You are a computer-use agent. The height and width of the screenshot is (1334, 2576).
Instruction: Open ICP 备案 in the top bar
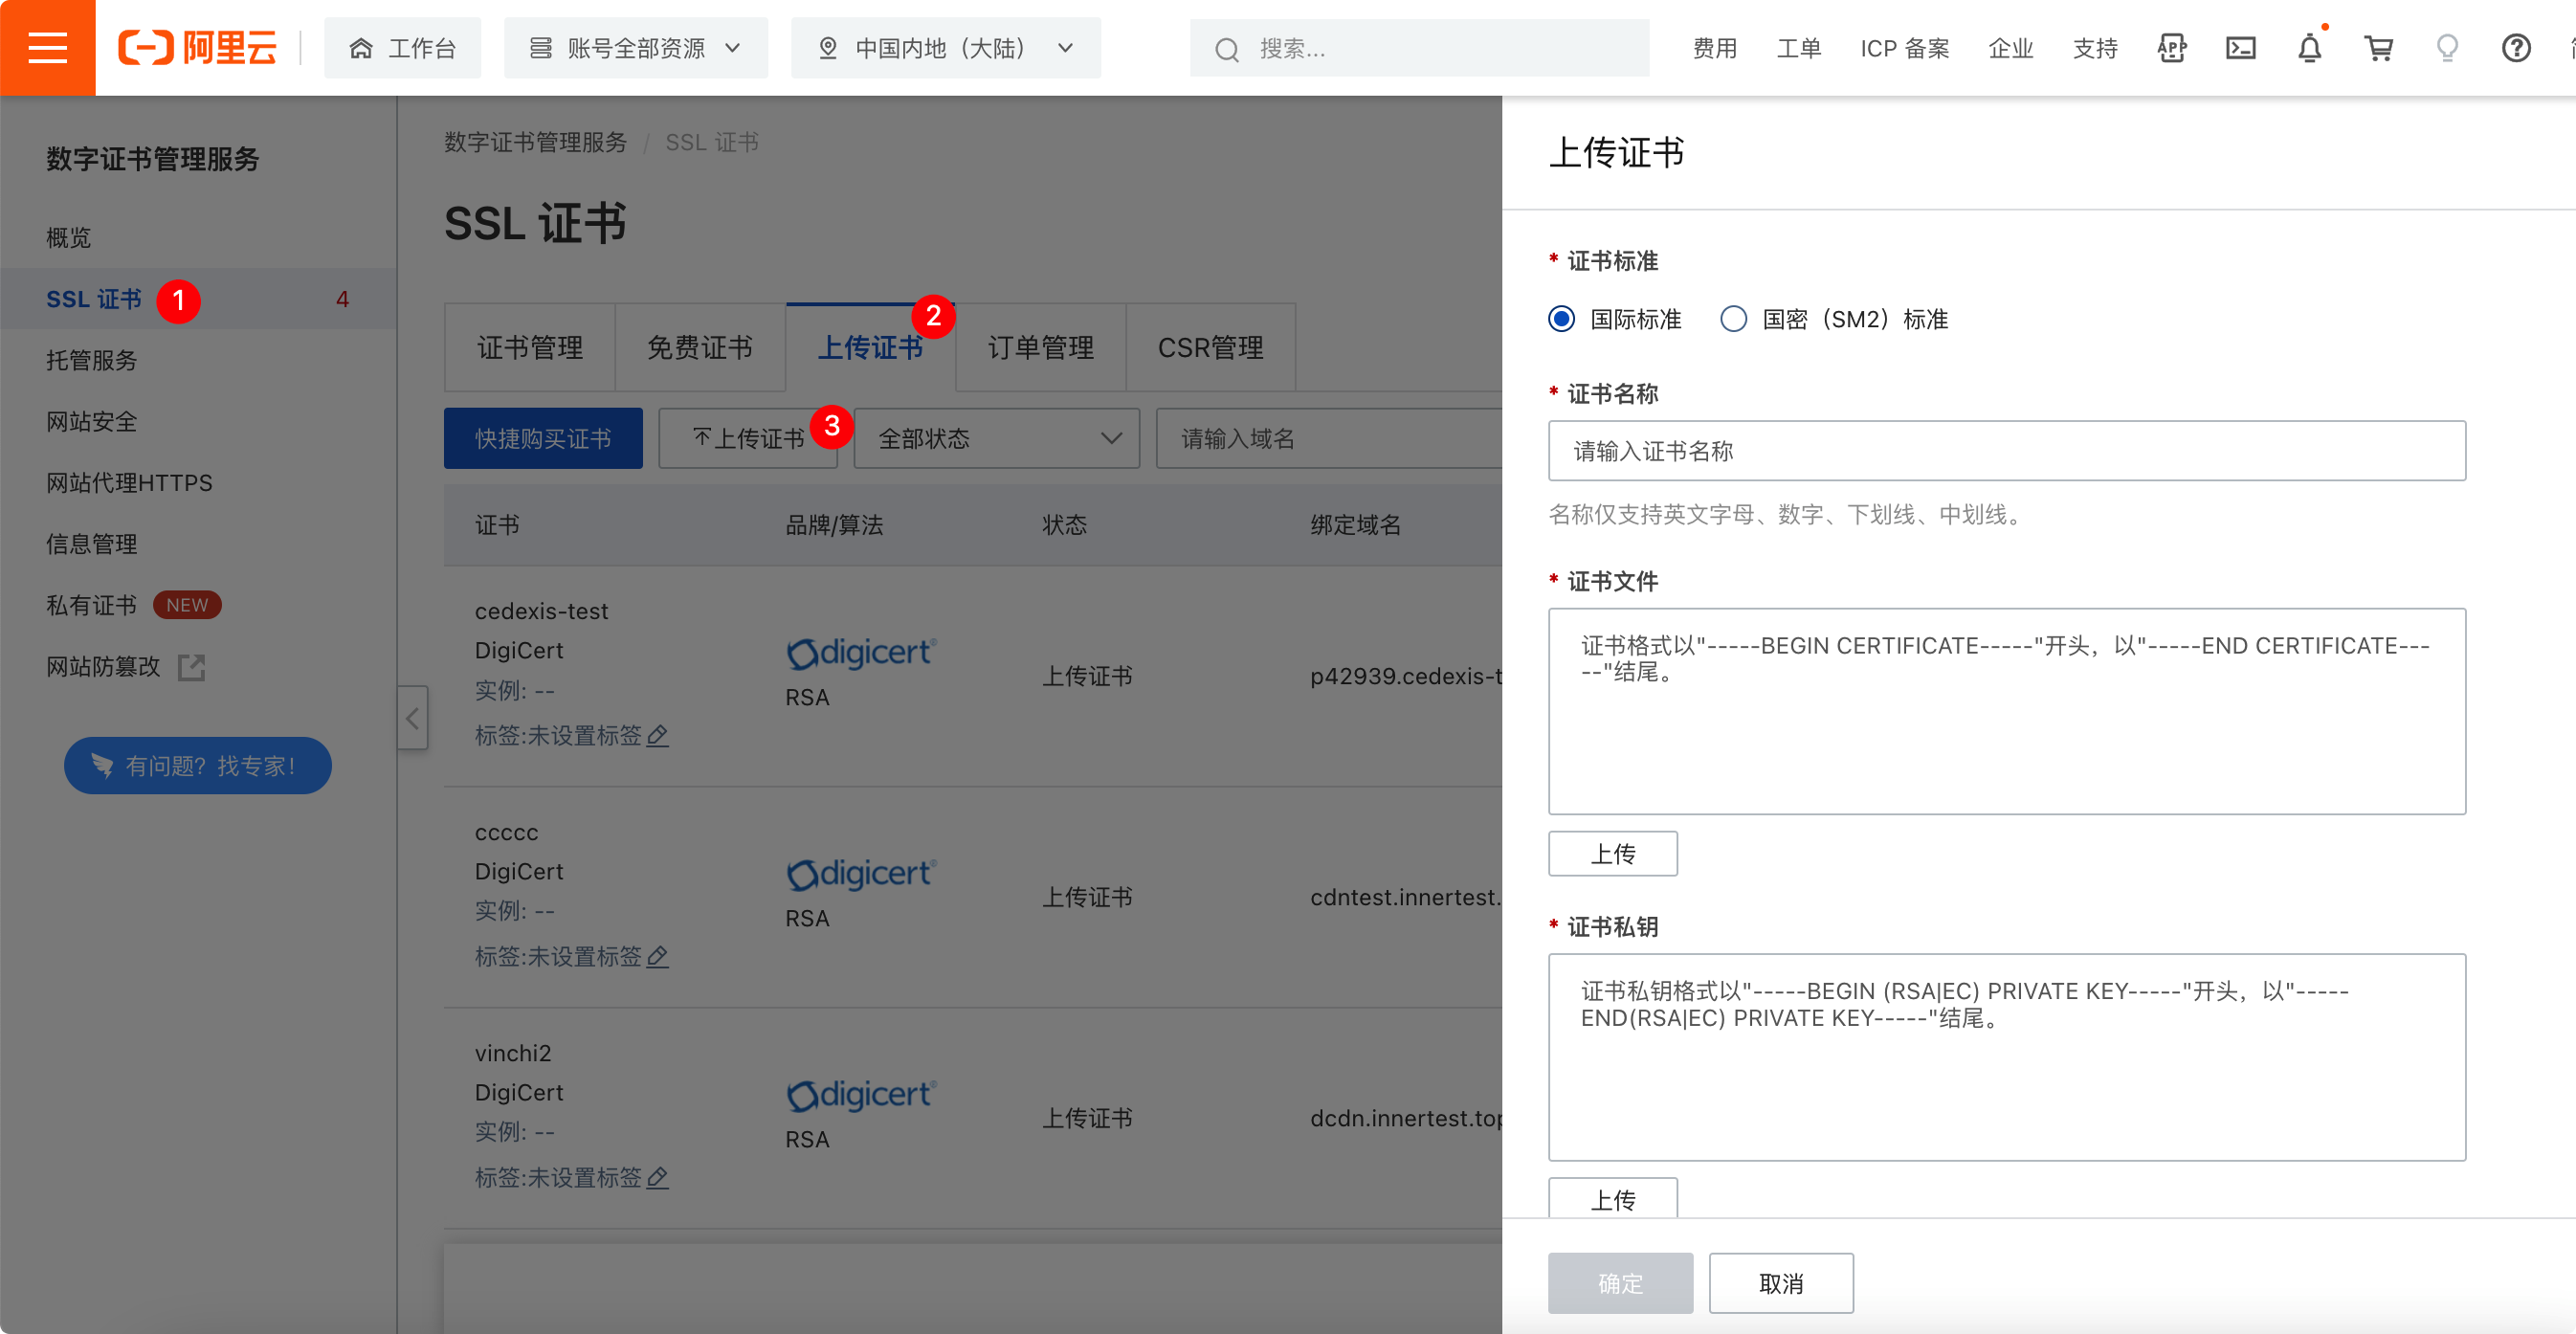coord(1904,48)
